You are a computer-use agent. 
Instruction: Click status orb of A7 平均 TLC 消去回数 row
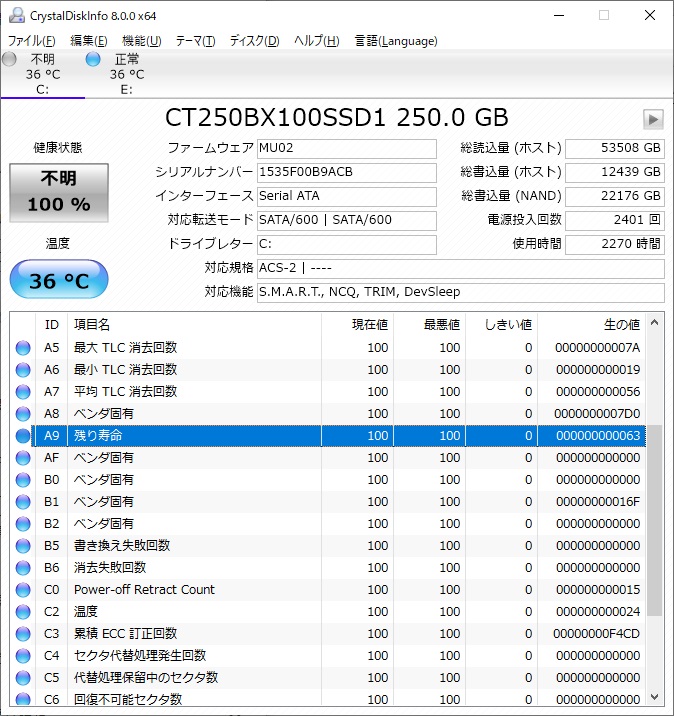pyautogui.click(x=23, y=392)
